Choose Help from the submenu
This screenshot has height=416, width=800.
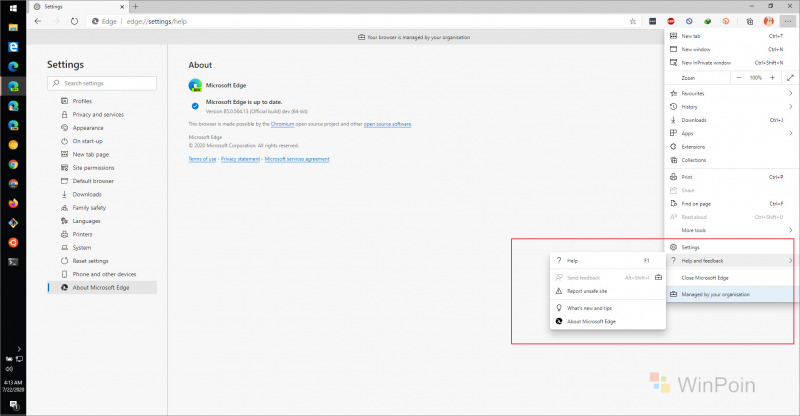coord(608,260)
